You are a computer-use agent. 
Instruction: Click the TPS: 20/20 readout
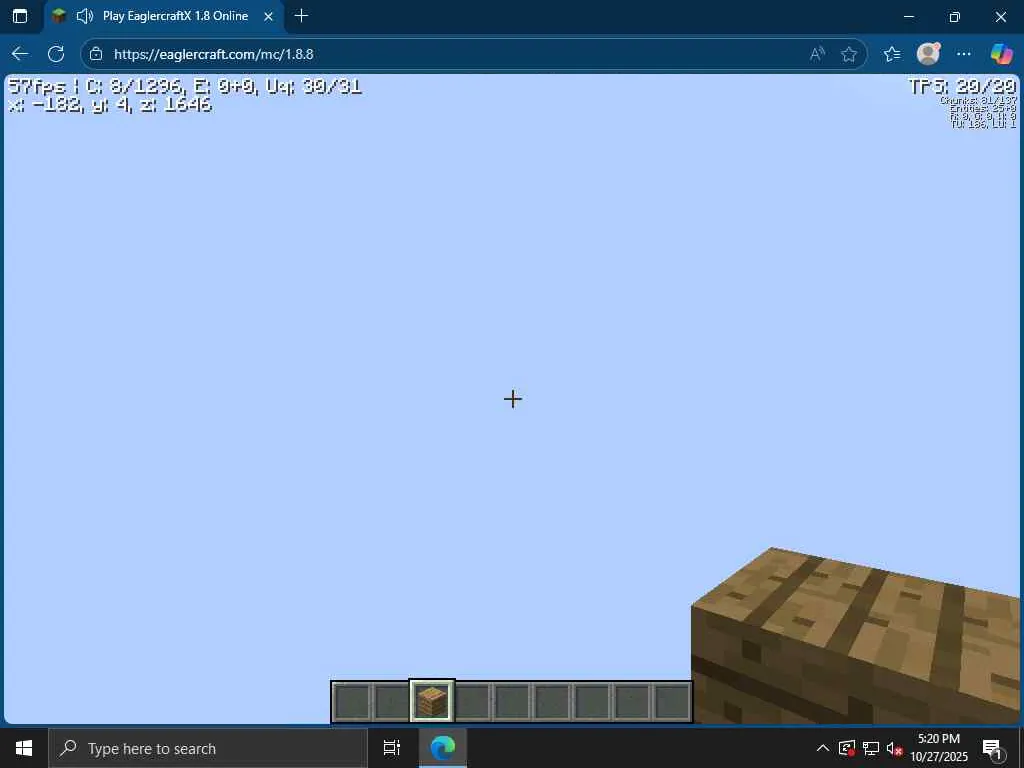coord(963,86)
